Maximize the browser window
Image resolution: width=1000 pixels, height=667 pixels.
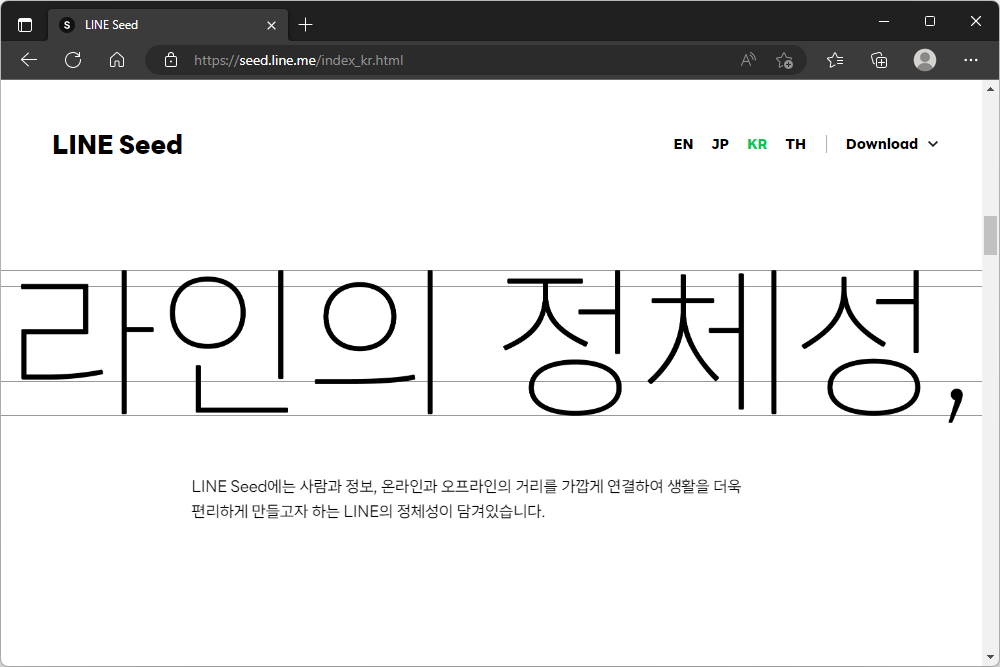pyautogui.click(x=930, y=21)
